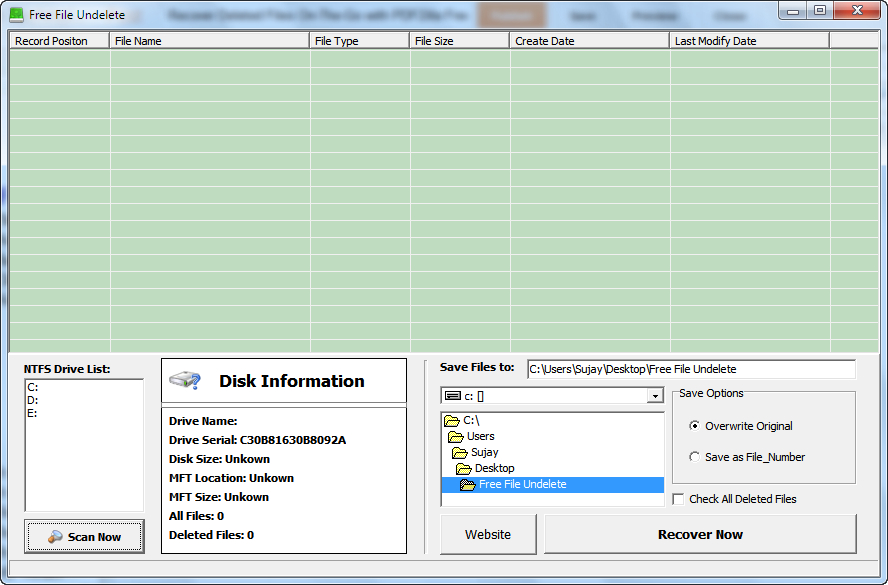Screen dimensions: 888x585
Task: Click the Recover Now button
Action: (x=700, y=534)
